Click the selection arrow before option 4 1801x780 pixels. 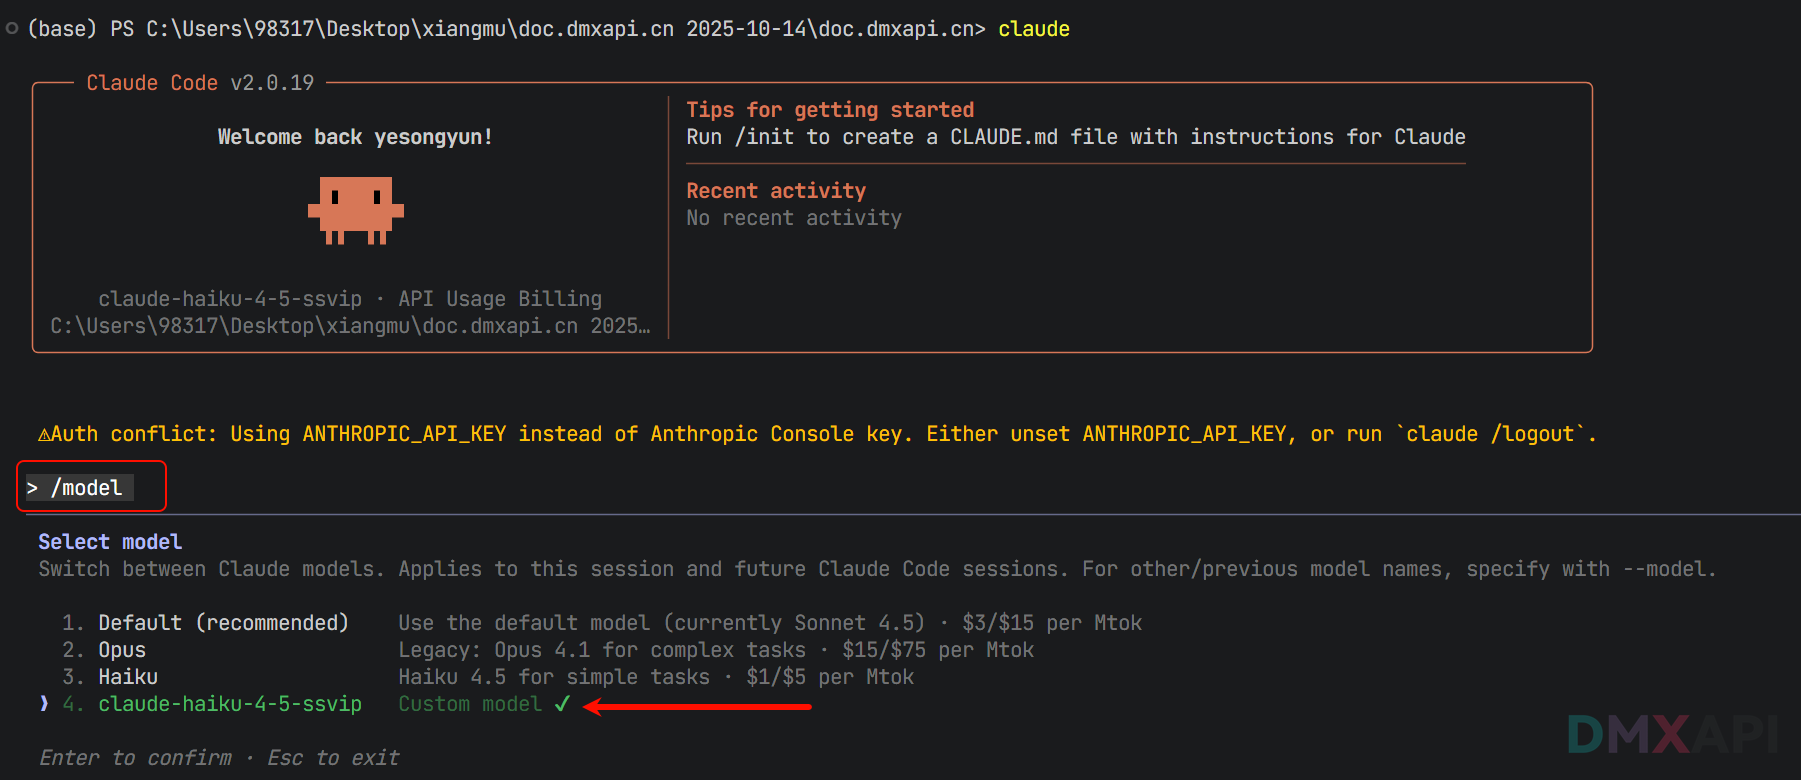tap(44, 704)
